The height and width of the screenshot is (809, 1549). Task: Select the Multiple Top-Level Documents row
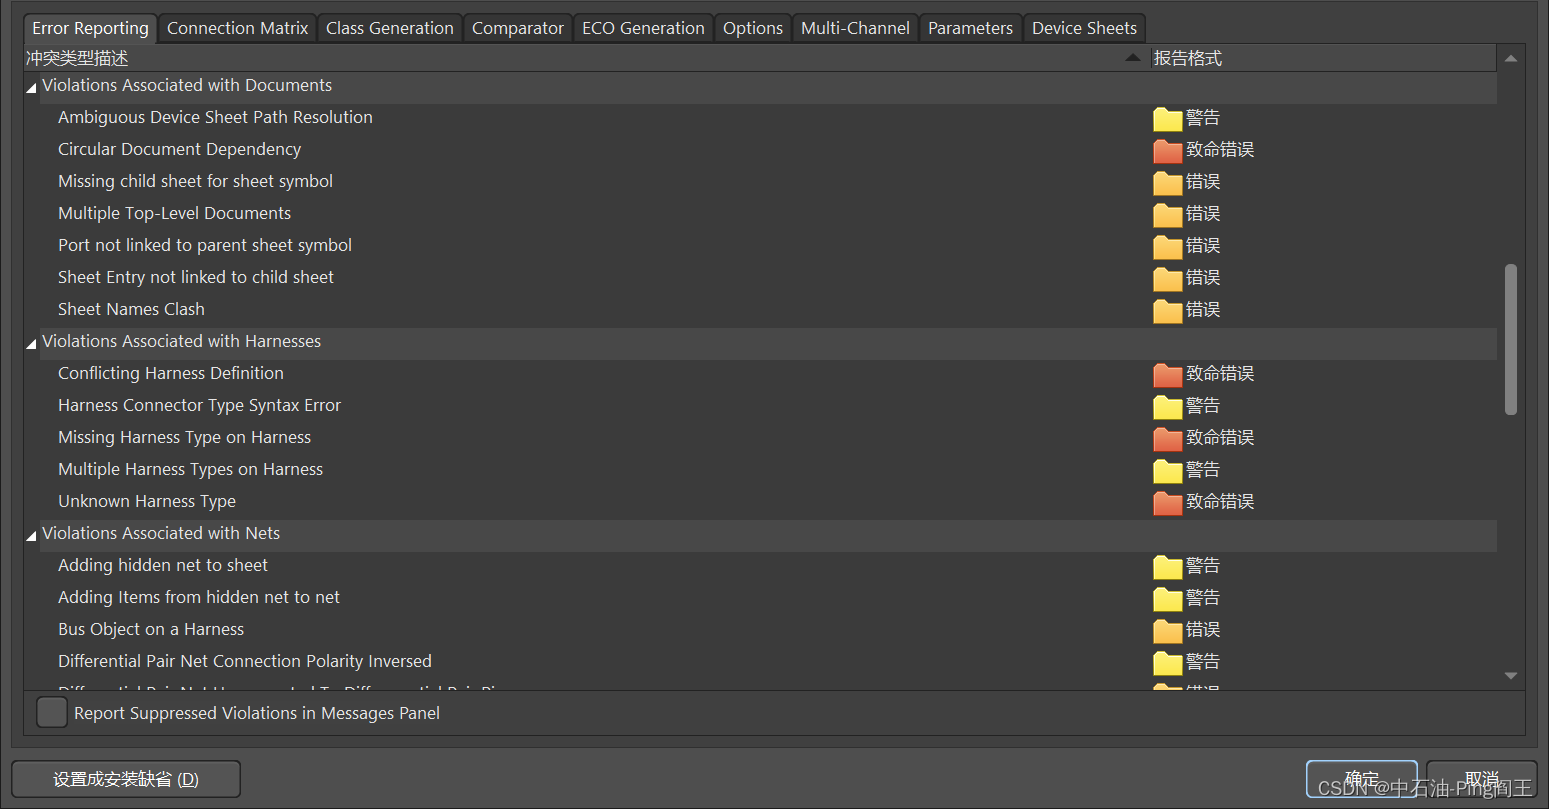[x=760, y=214]
